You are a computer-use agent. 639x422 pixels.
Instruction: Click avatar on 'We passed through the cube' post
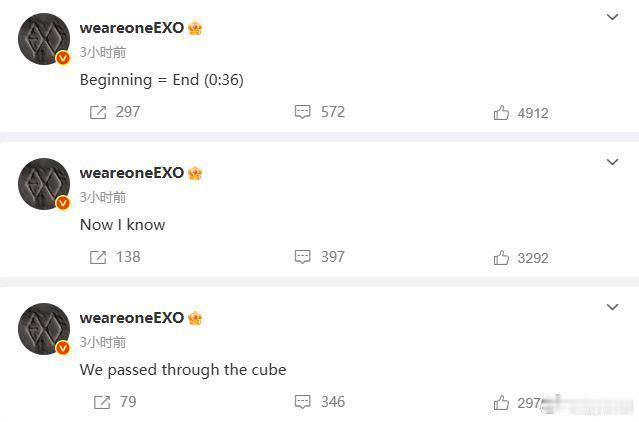tap(44, 329)
